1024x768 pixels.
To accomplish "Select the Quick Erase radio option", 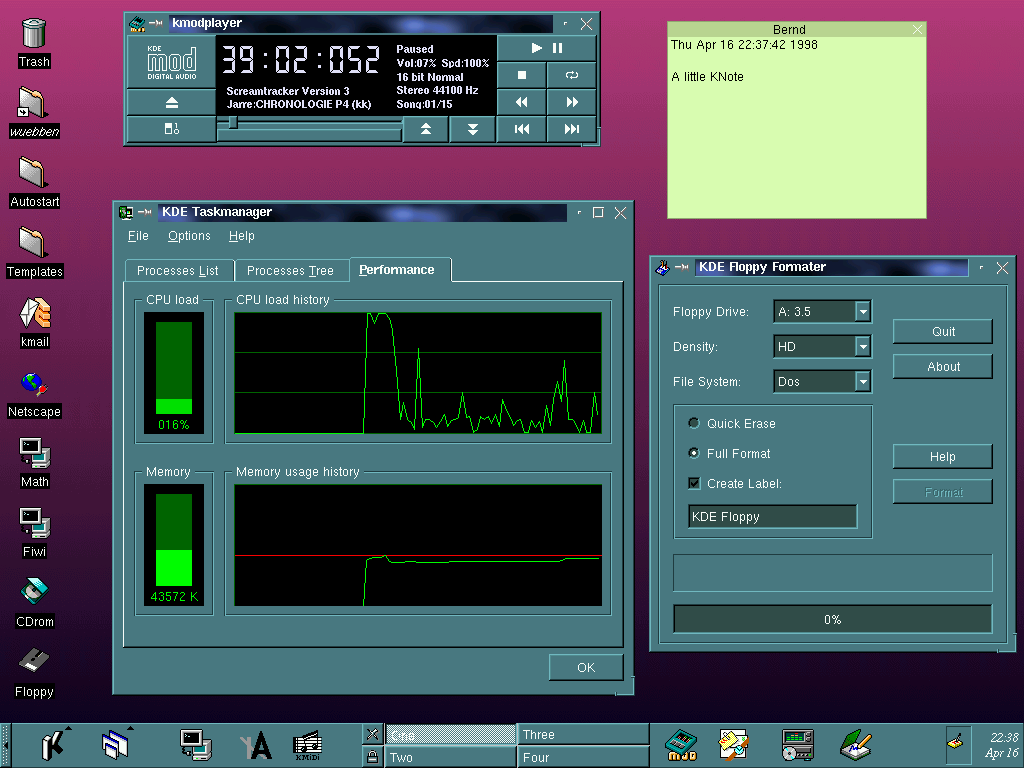I will coord(694,423).
